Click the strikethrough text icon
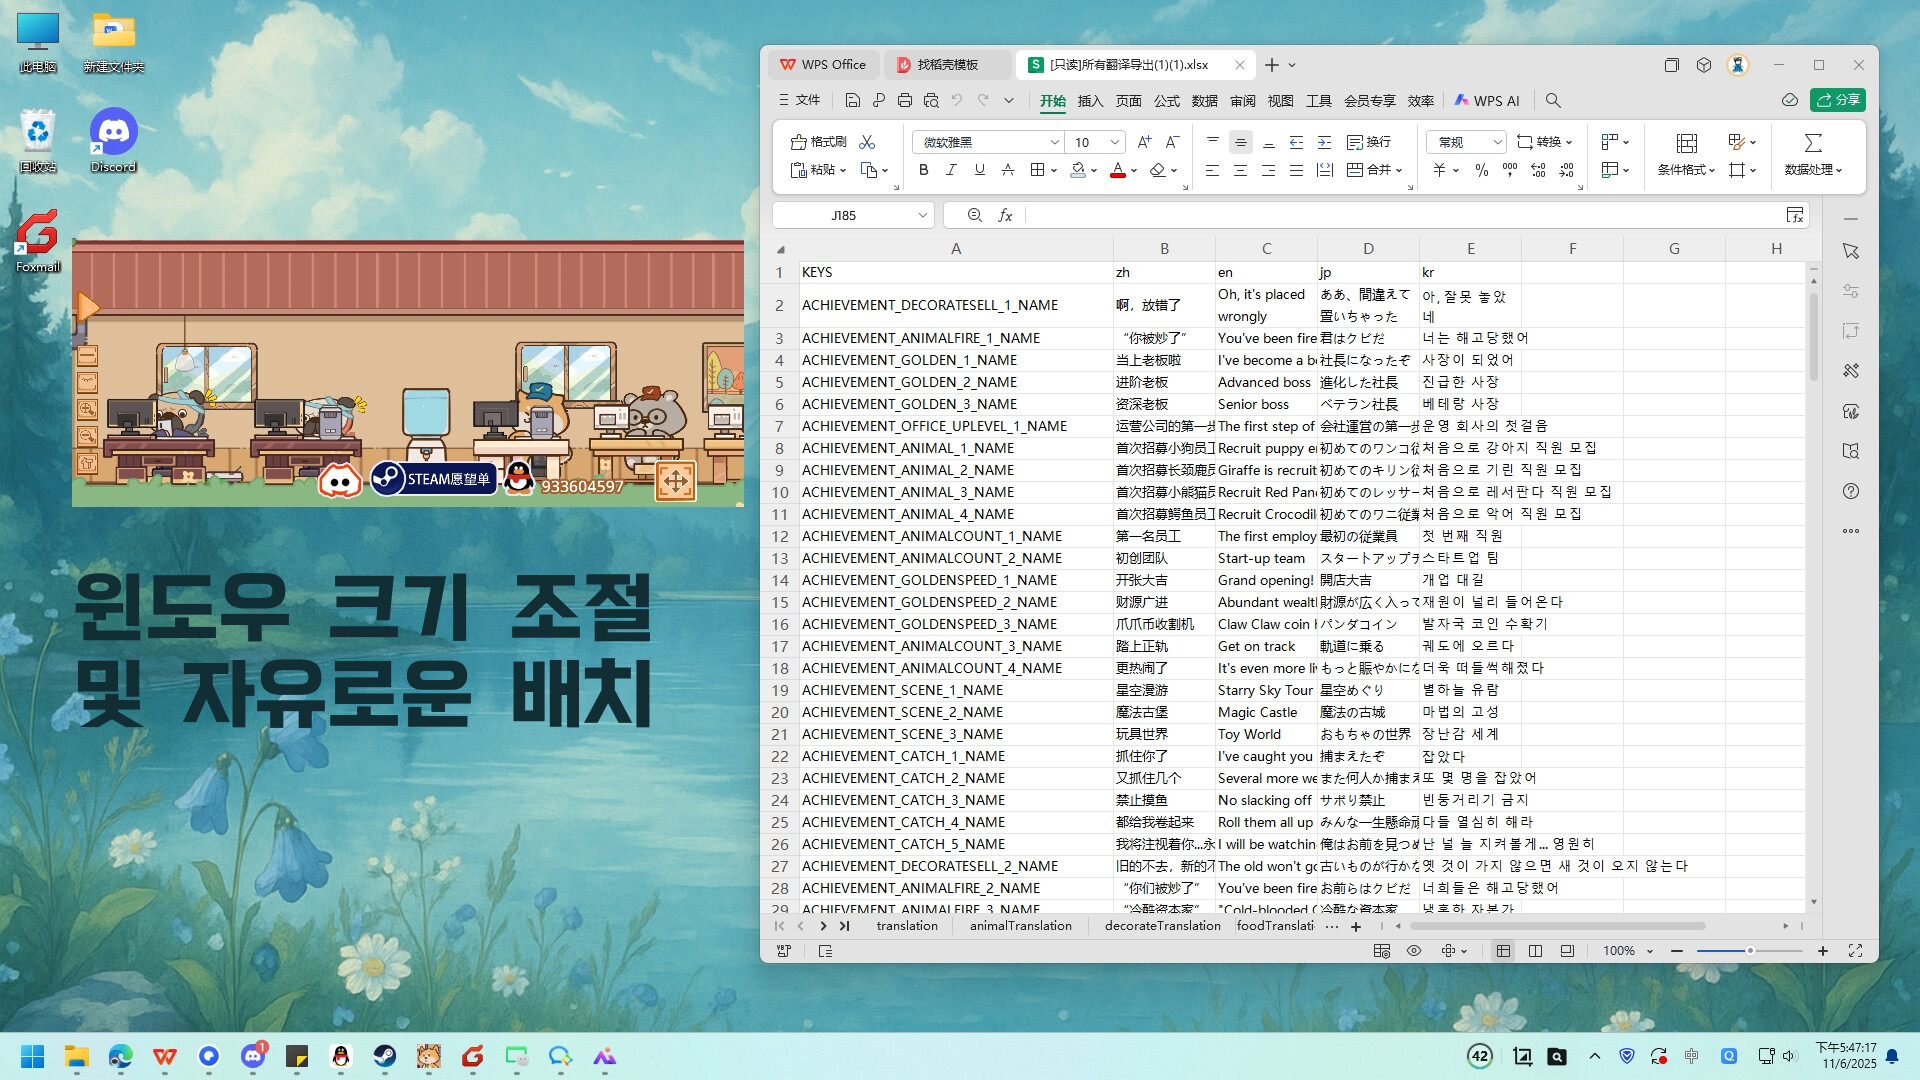Image resolution: width=1920 pixels, height=1080 pixels. pyautogui.click(x=1007, y=170)
